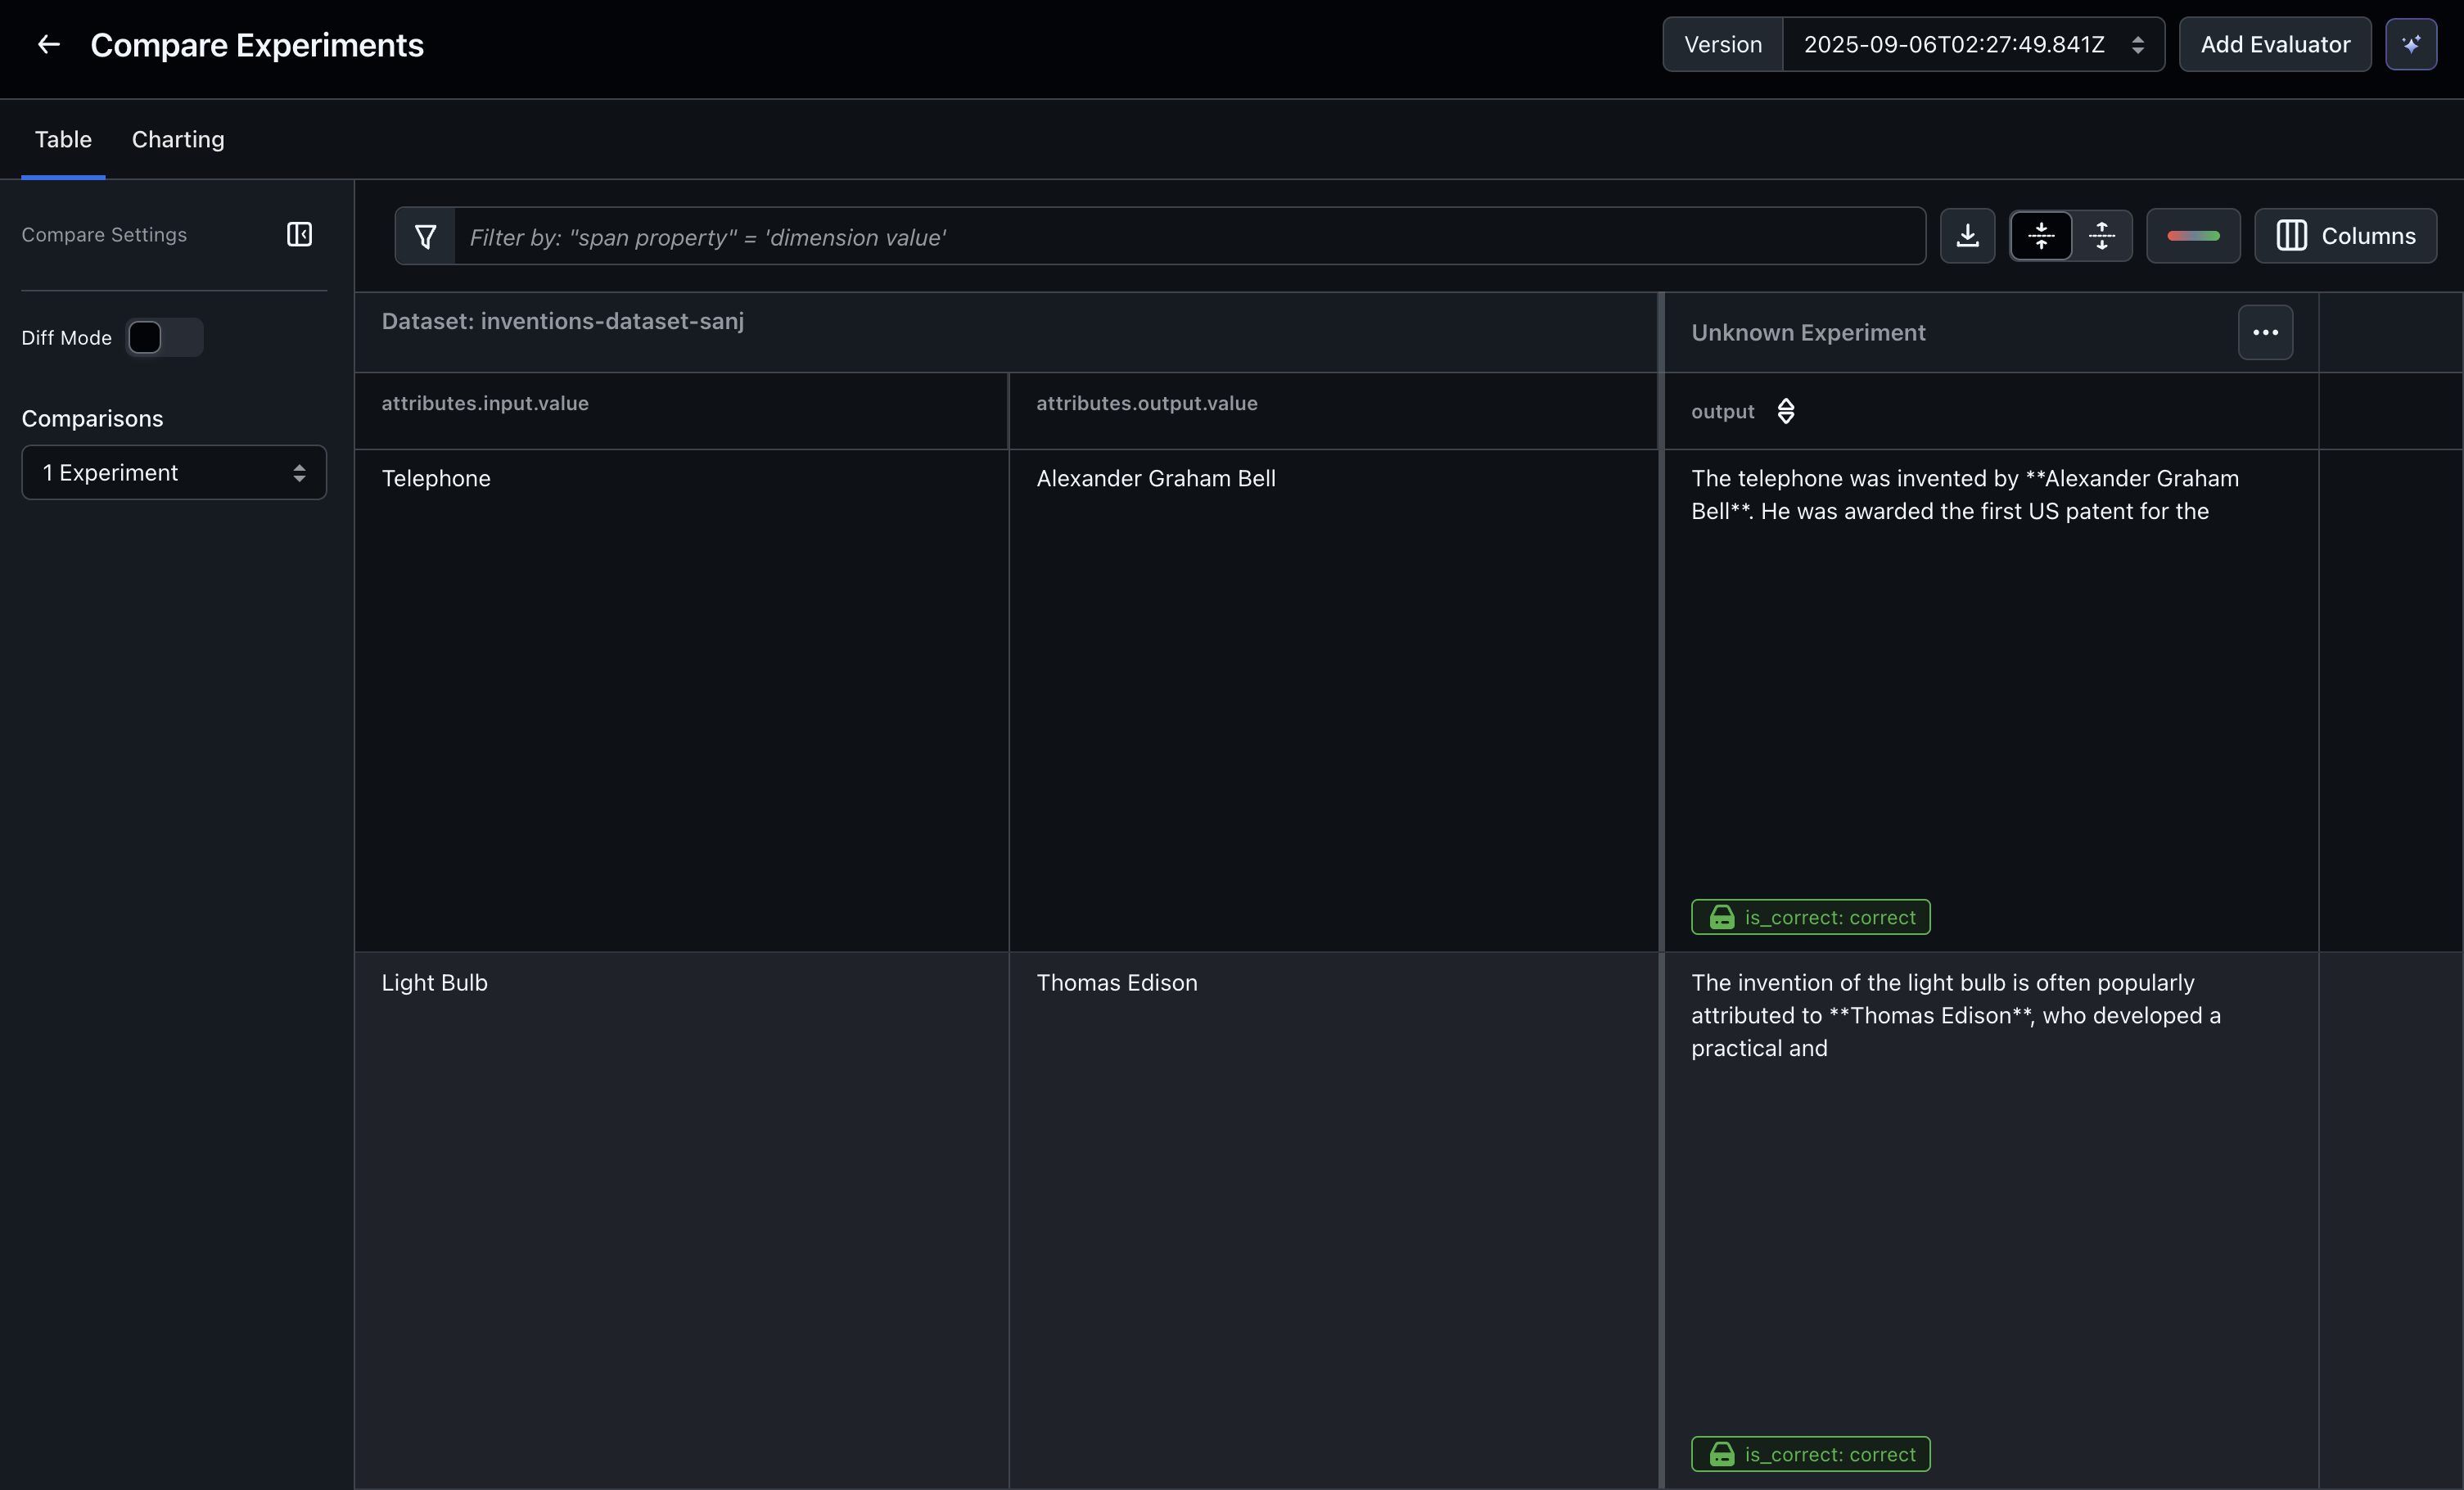The width and height of the screenshot is (2464, 1490).
Task: Click the filter funnel icon
Action: [x=425, y=237]
